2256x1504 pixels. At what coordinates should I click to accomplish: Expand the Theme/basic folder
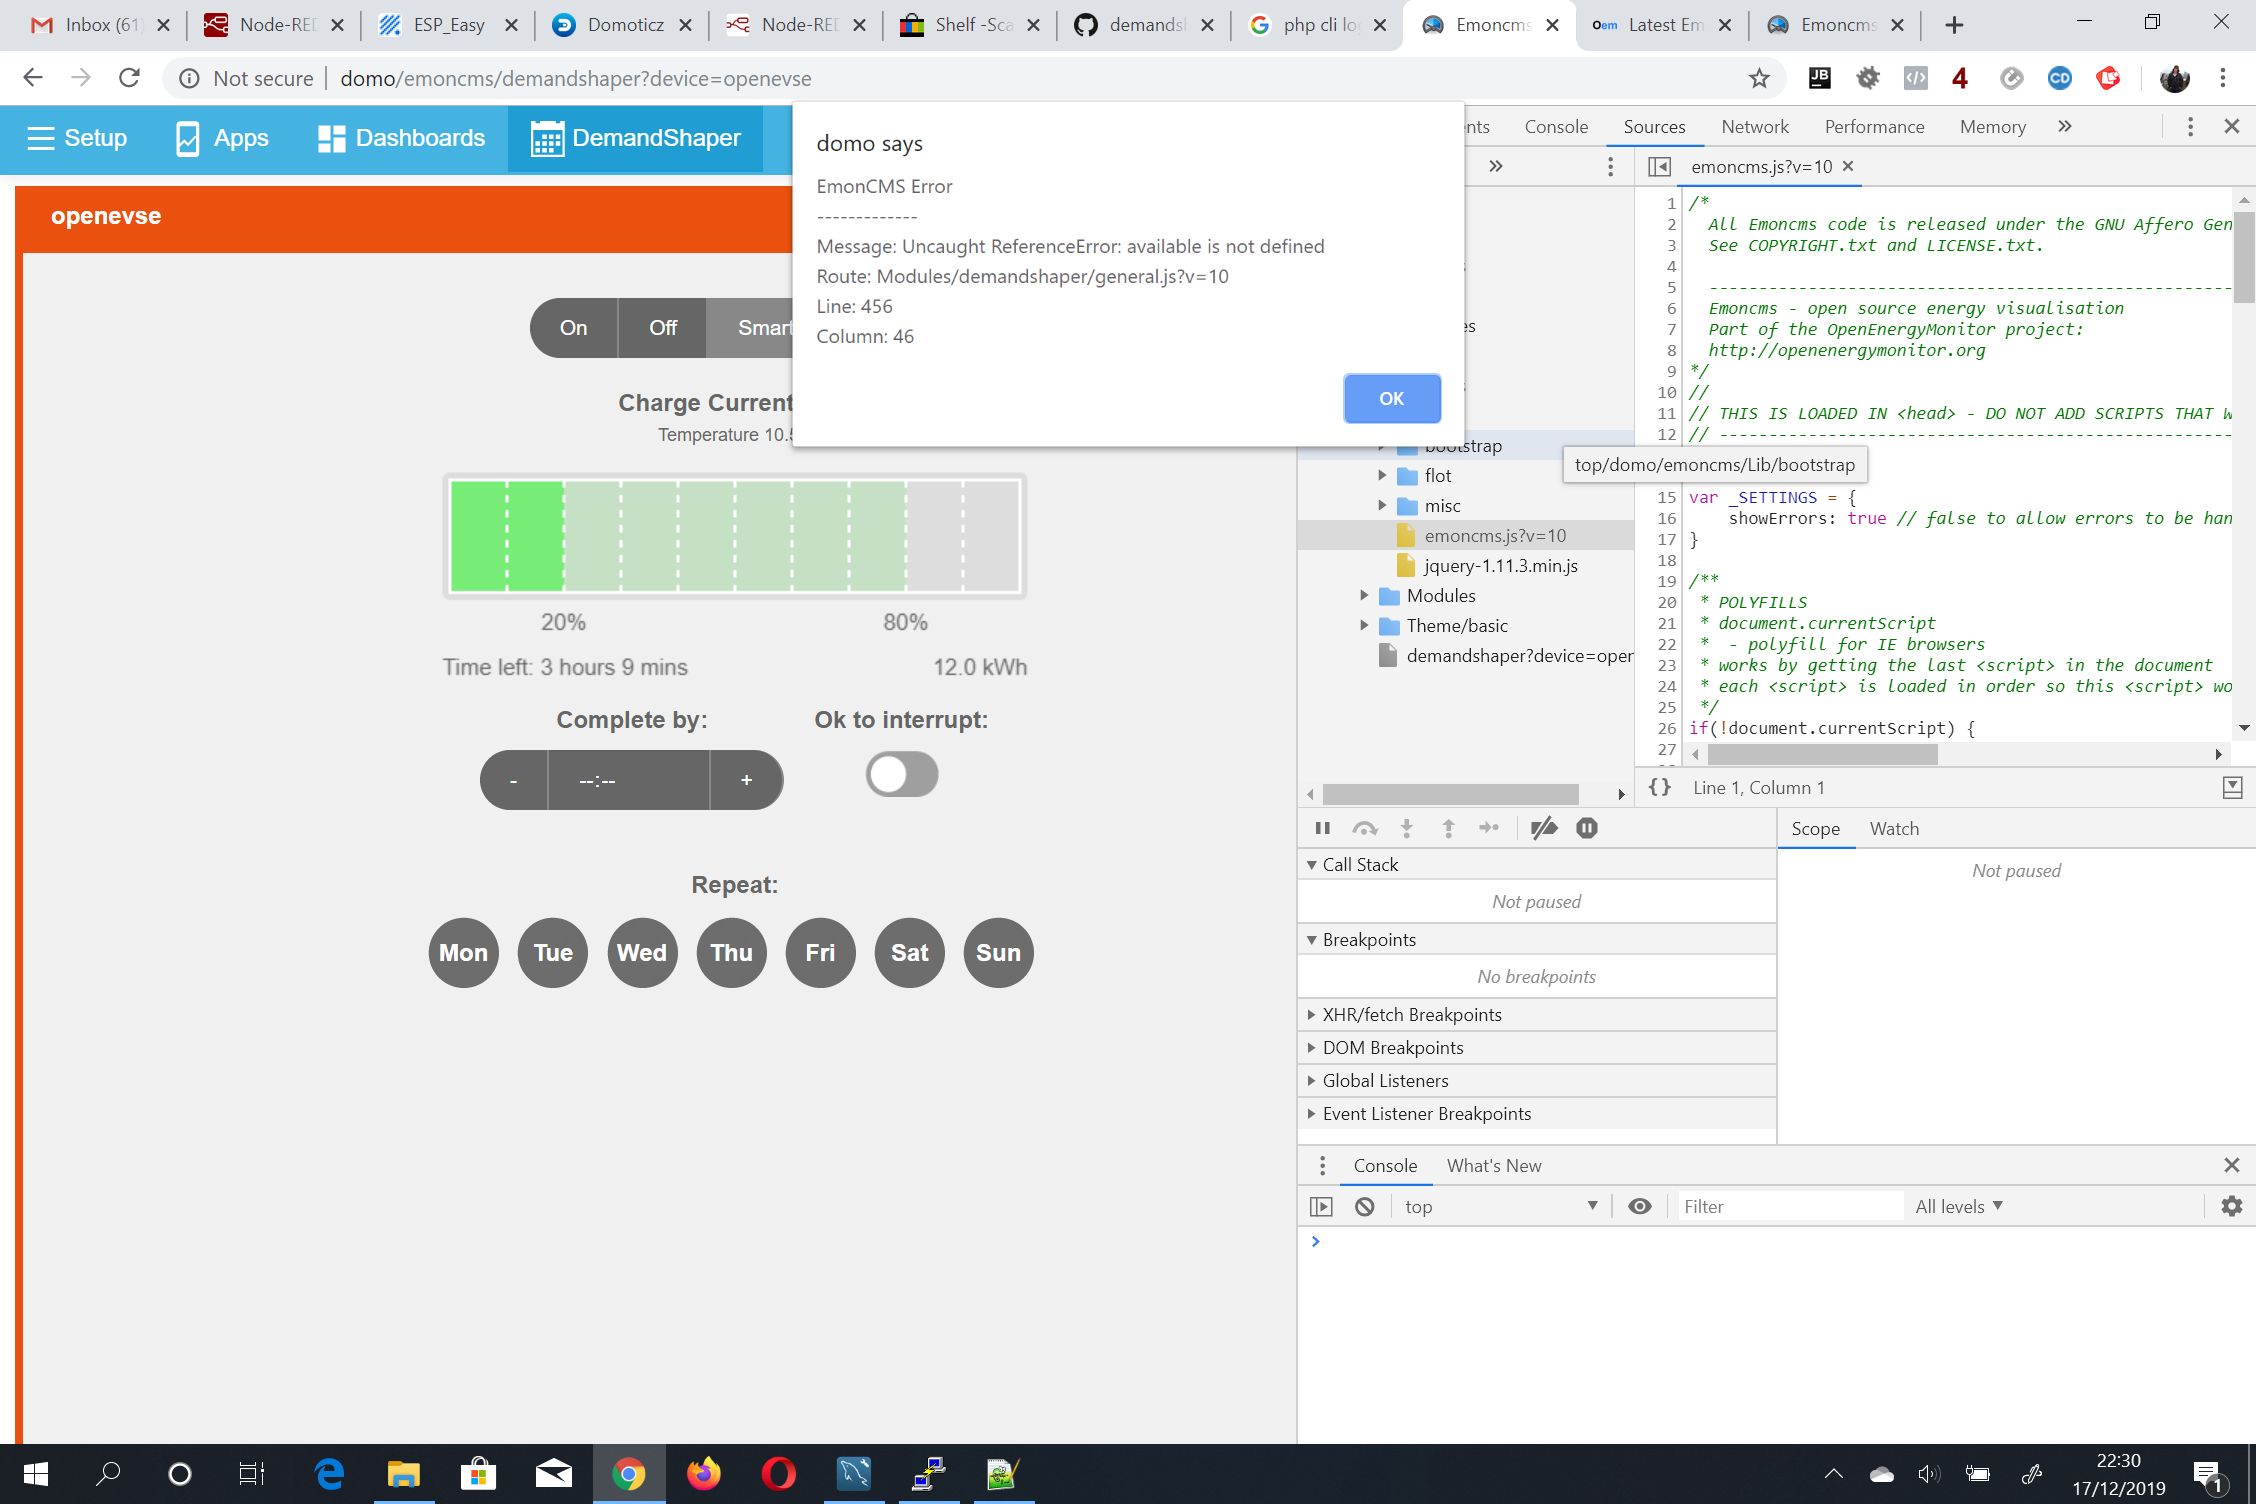click(1364, 625)
